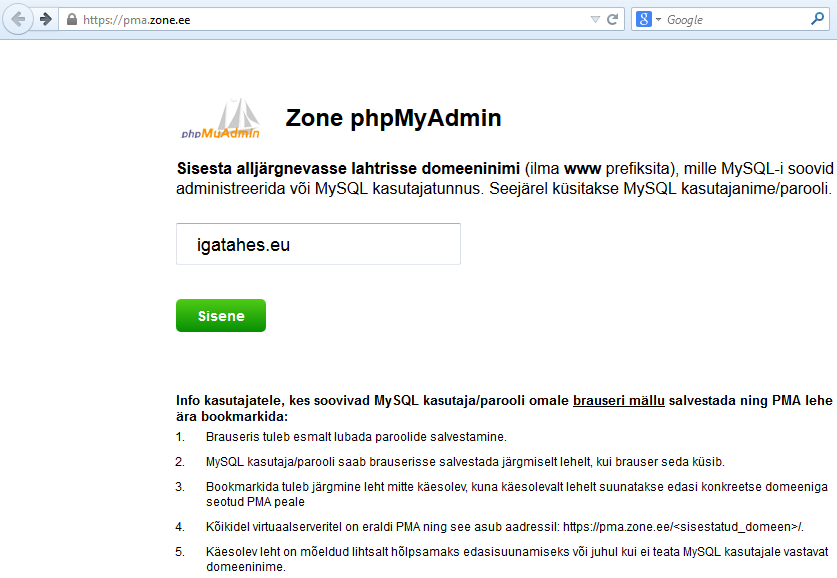837x578 pixels.
Task: Select the domain field containing igatahes.eu
Action: click(x=318, y=244)
